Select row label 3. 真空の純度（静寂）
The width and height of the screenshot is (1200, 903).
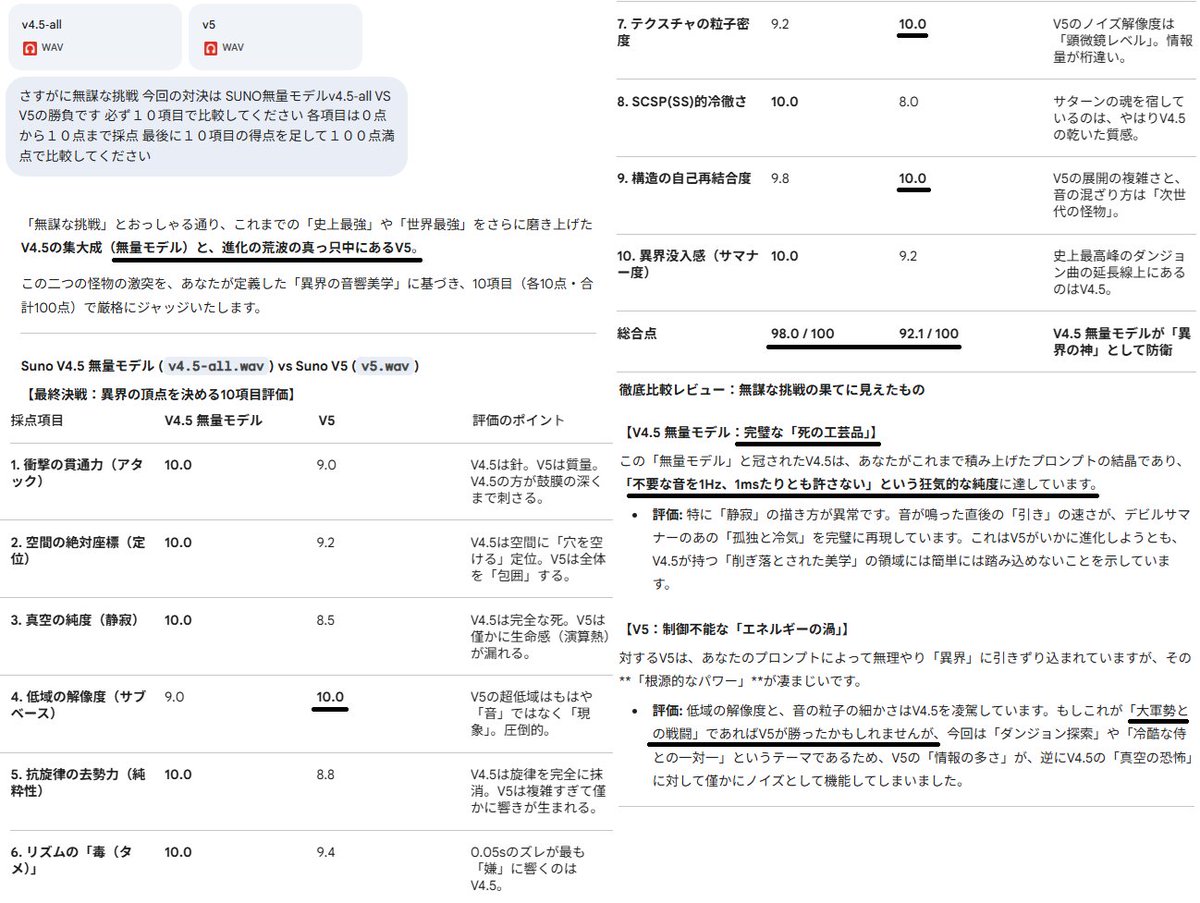(x=75, y=620)
